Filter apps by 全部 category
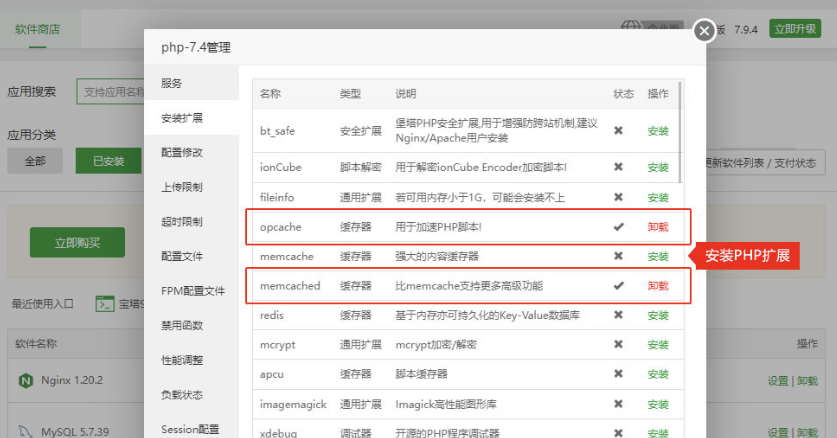The width and height of the screenshot is (837, 438). [x=35, y=161]
